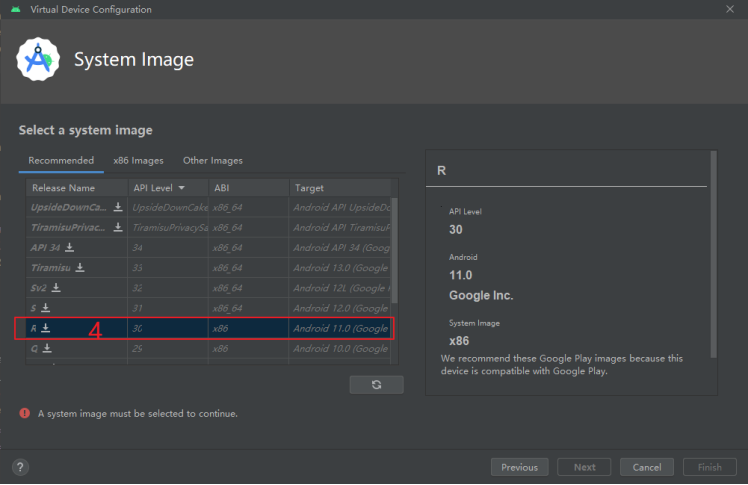
Task: Click the red error icon
Action: click(24, 413)
